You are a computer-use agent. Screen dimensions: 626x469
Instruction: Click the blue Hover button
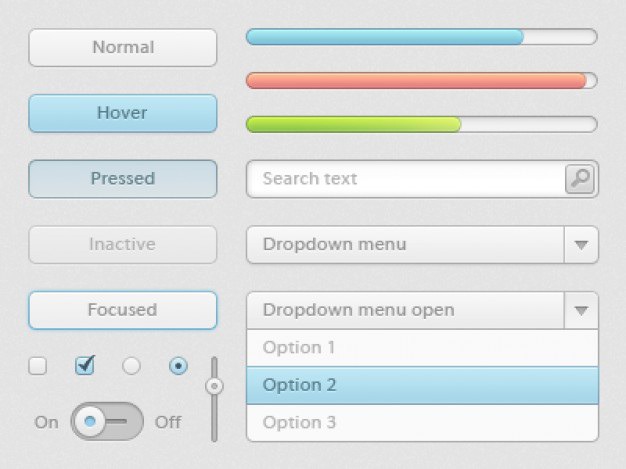pyautogui.click(x=123, y=113)
